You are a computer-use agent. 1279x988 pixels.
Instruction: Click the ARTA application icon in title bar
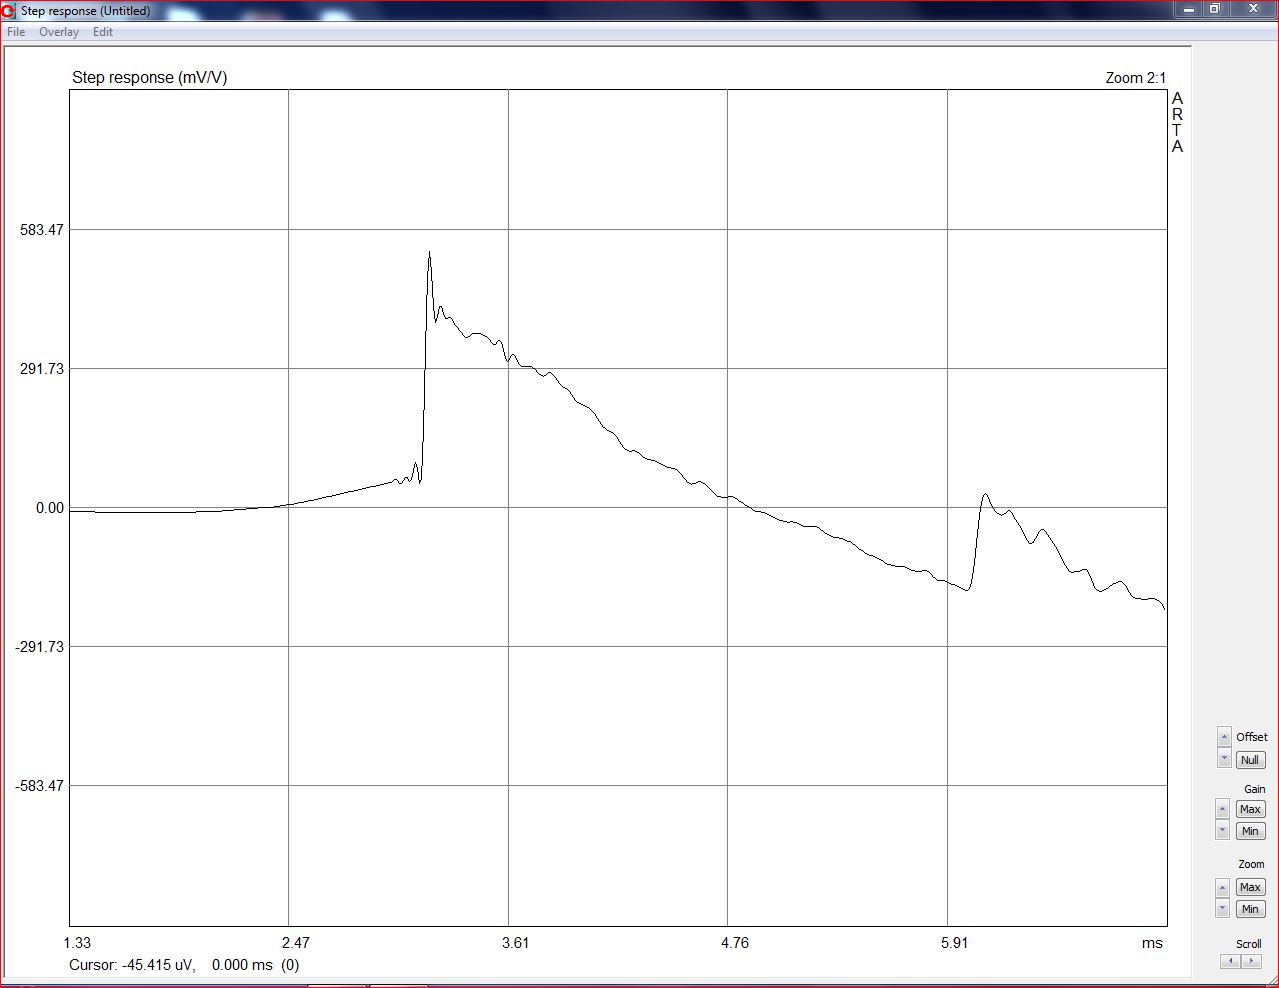pos(9,11)
